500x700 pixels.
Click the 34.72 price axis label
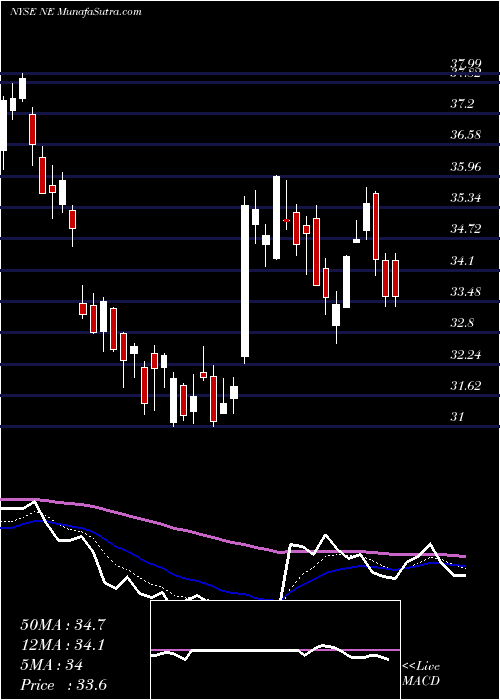coord(466,229)
